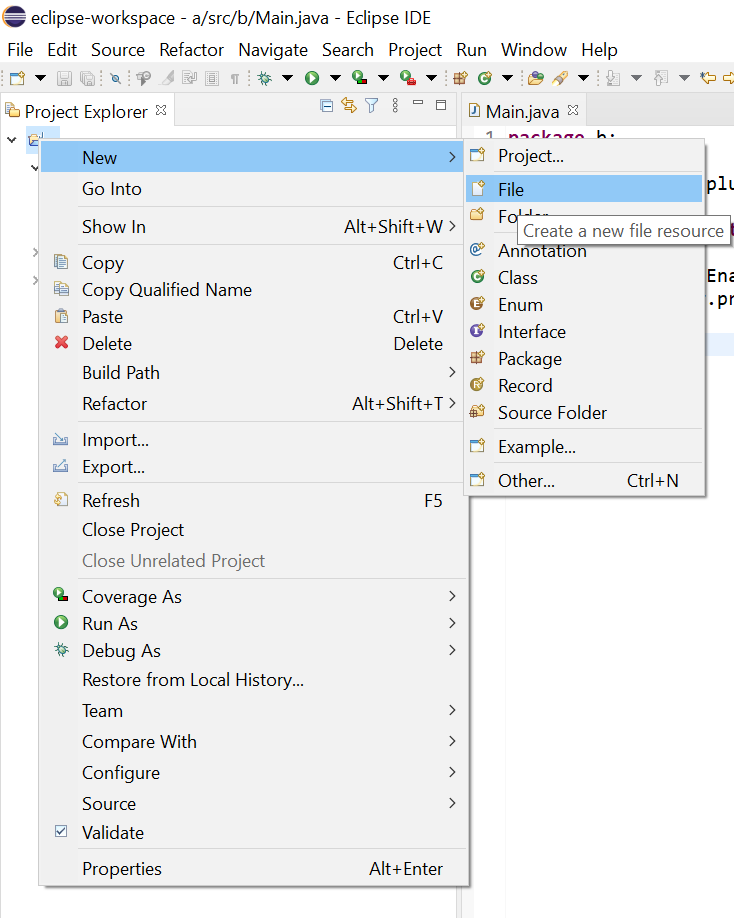Expand the Debug As submenu

254,650
